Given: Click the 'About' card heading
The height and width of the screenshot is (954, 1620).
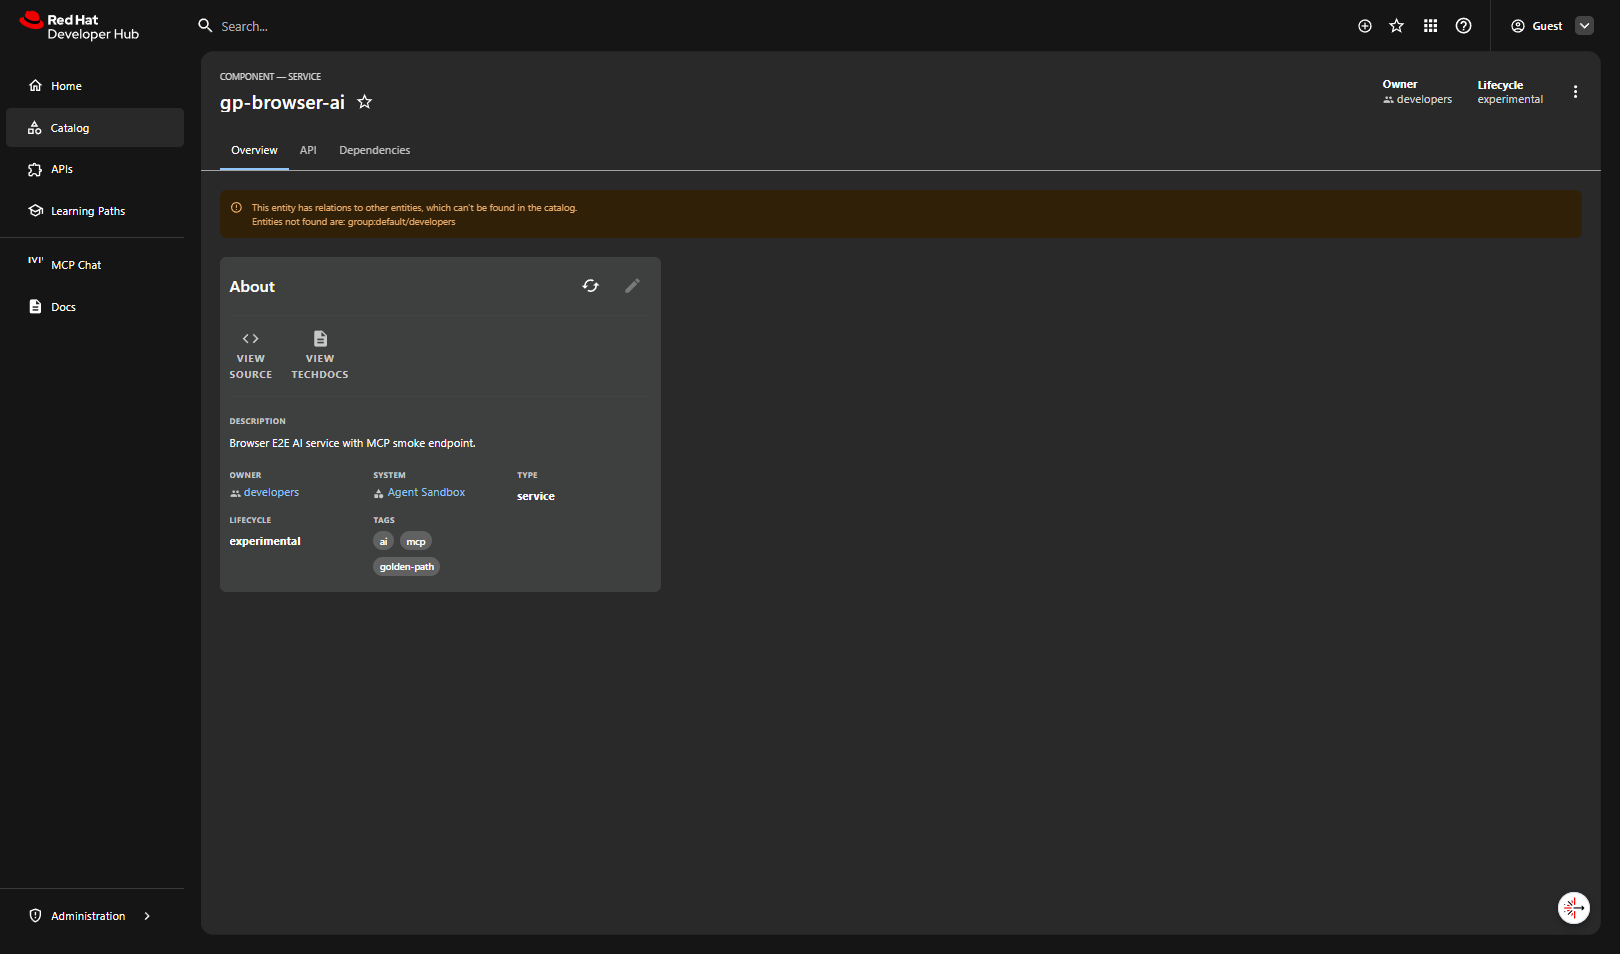Looking at the screenshot, I should click(x=252, y=287).
